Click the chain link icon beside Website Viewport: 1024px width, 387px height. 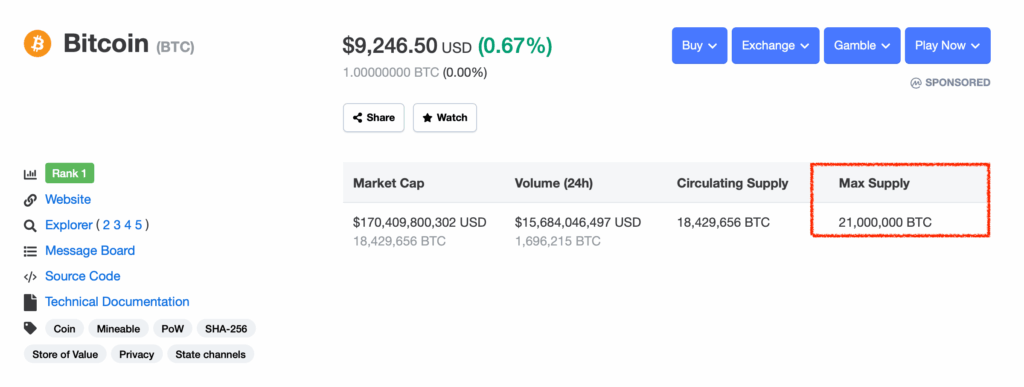pos(30,200)
